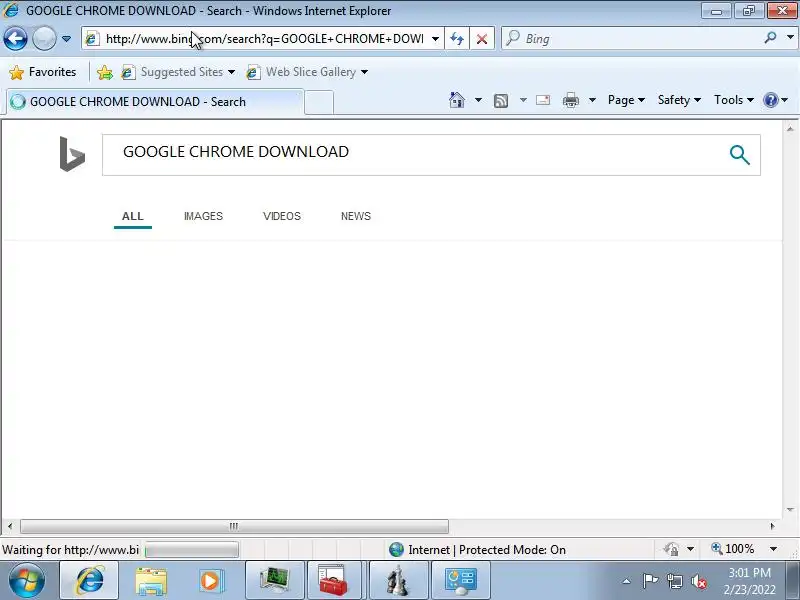Open the privacy report dropdown arrow

pyautogui.click(x=690, y=549)
